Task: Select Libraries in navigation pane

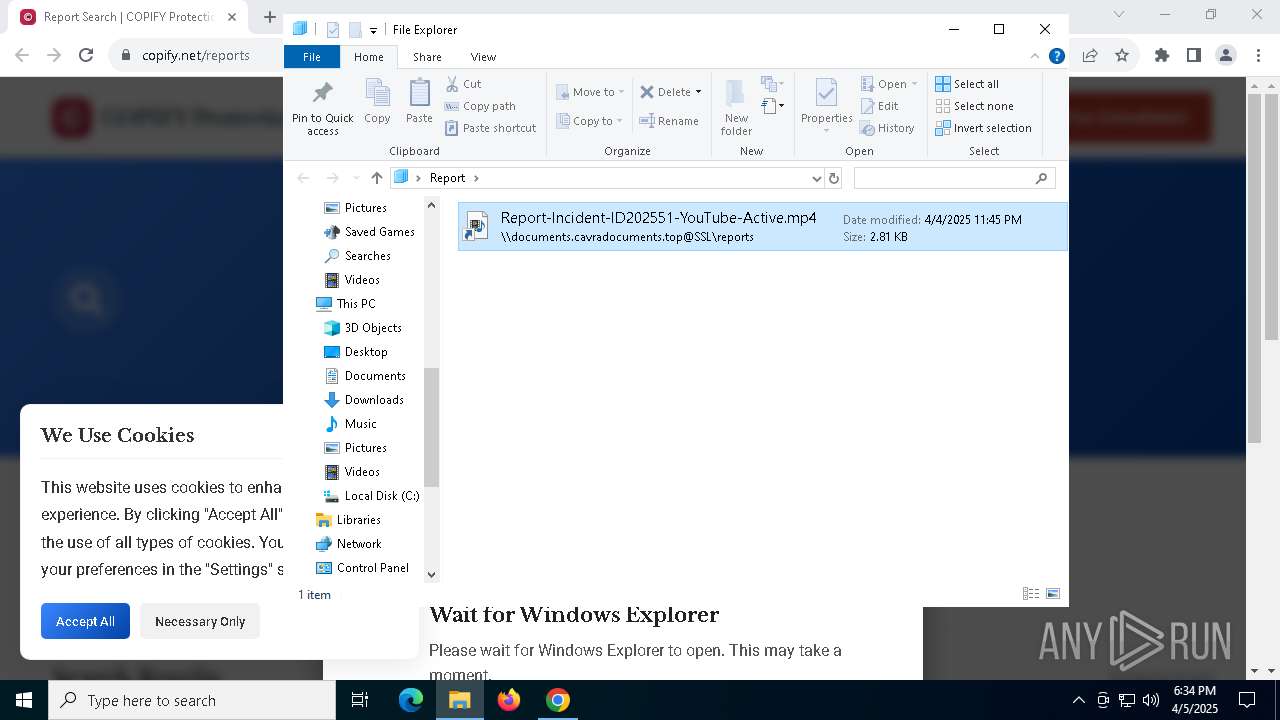Action: tap(348, 520)
